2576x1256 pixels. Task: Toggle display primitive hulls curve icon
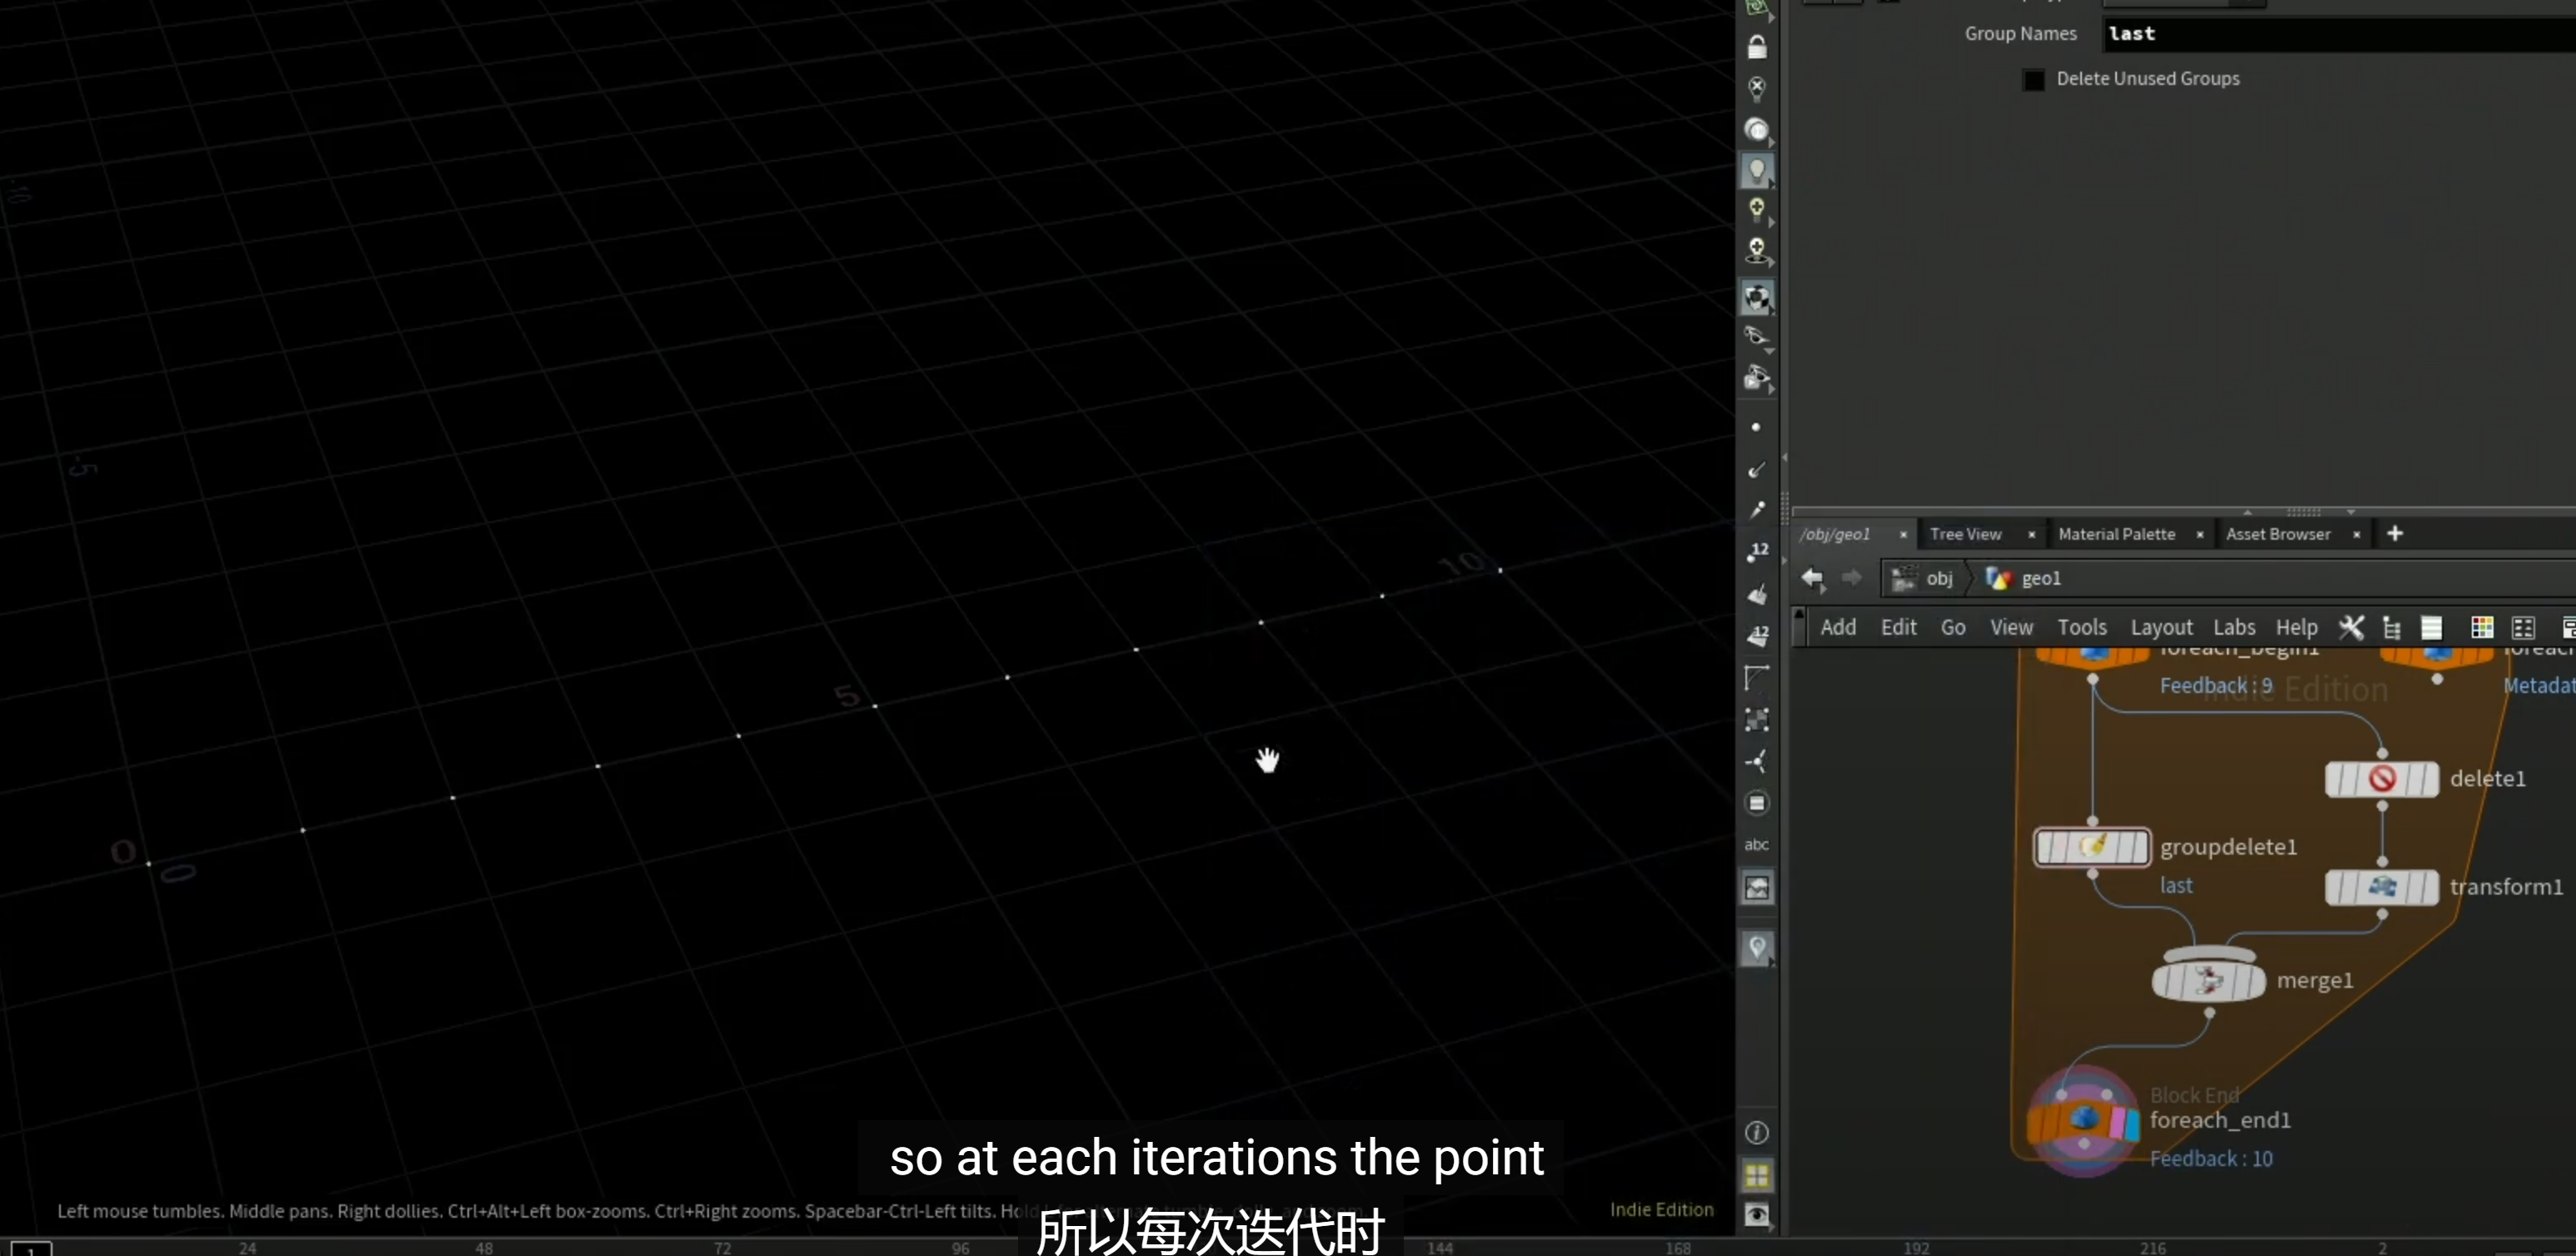point(1757,677)
